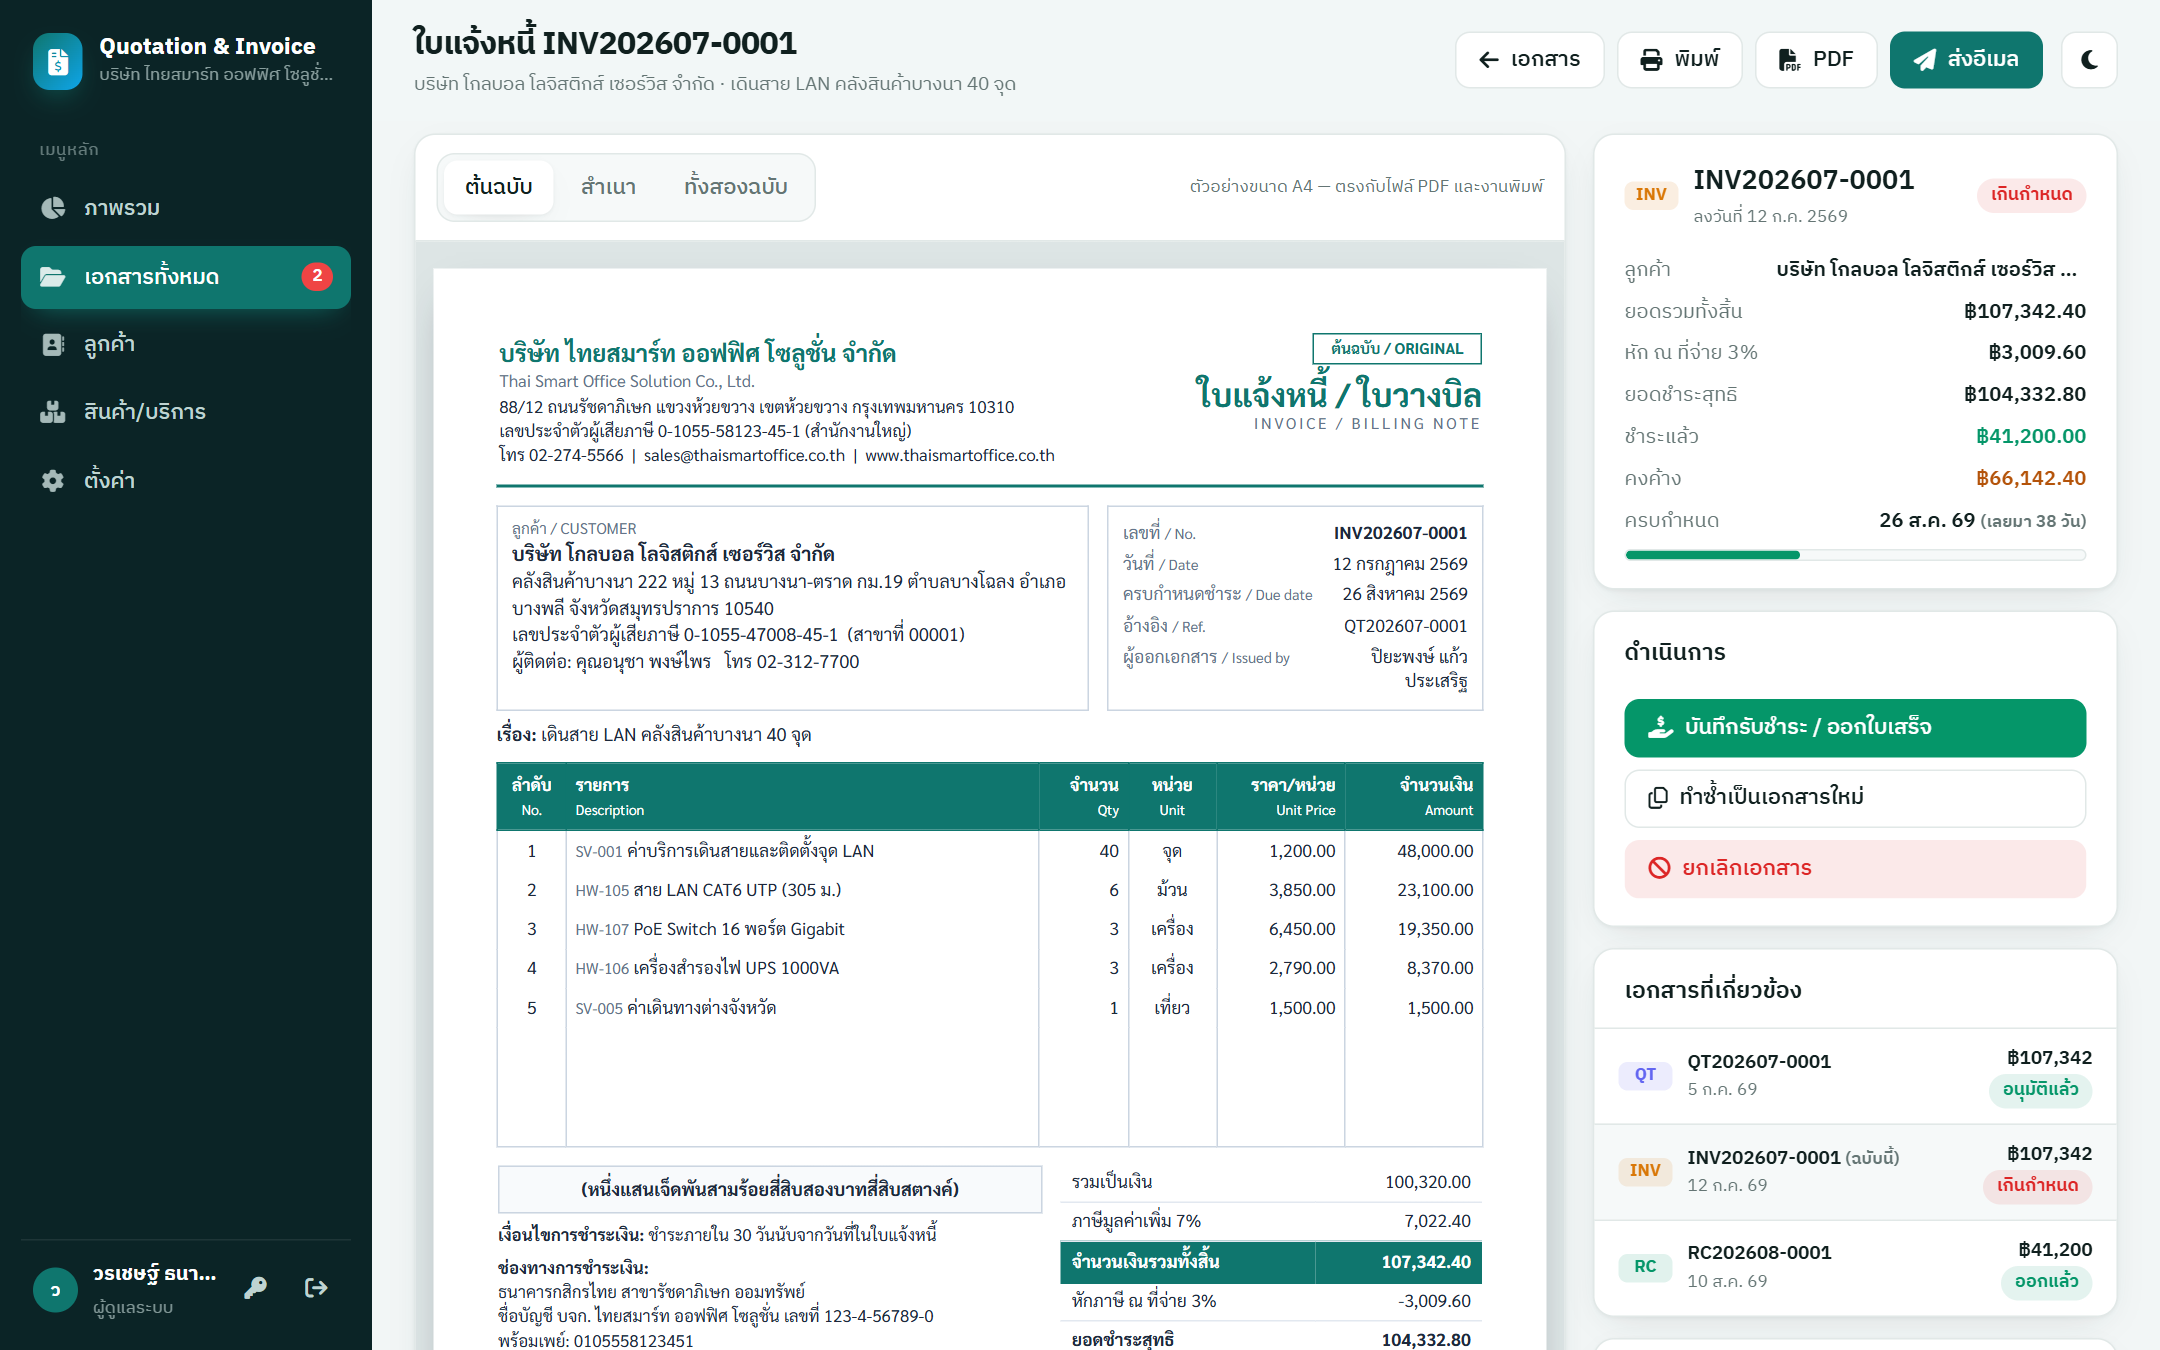Click the logout icon
The width and height of the screenshot is (2160, 1350).
pyautogui.click(x=316, y=1288)
